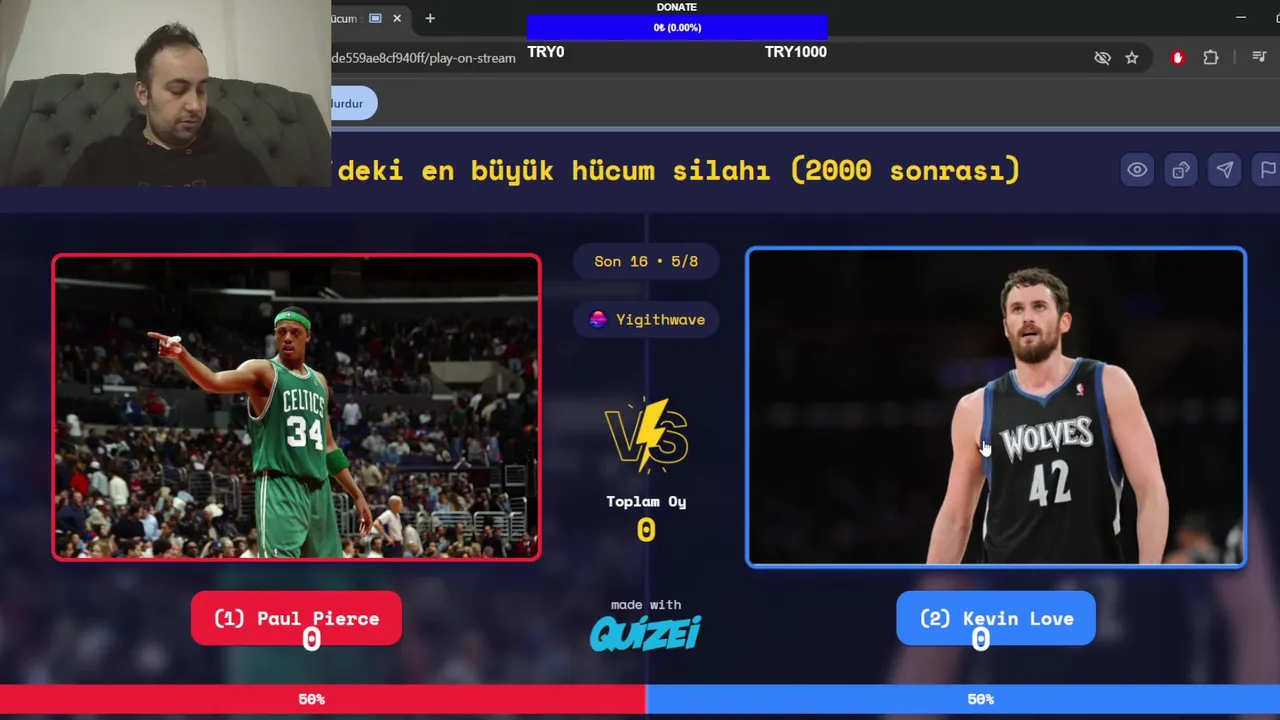Vote for (1) Paul Pierce button

[x=296, y=618]
